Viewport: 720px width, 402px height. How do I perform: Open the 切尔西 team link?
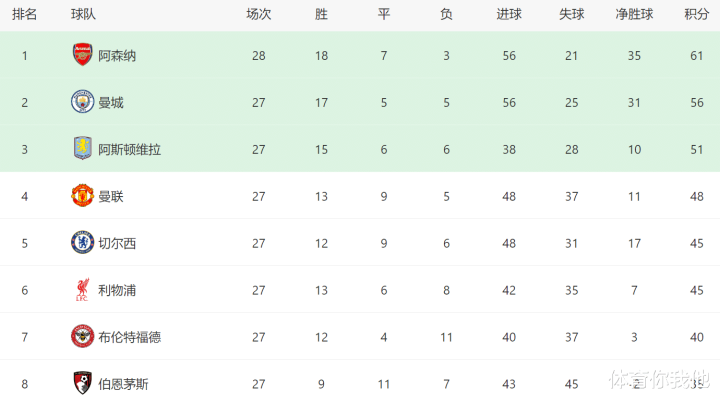coord(117,244)
